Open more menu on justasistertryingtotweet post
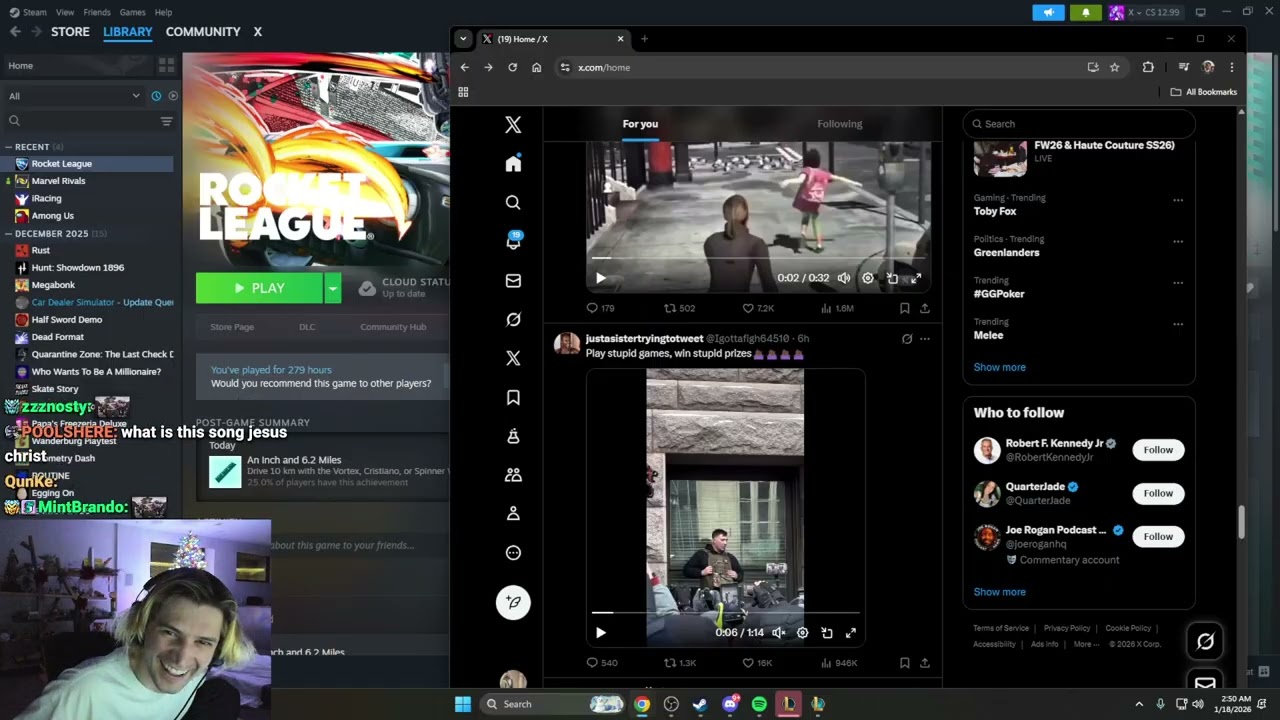This screenshot has height=720, width=1280. click(x=924, y=339)
